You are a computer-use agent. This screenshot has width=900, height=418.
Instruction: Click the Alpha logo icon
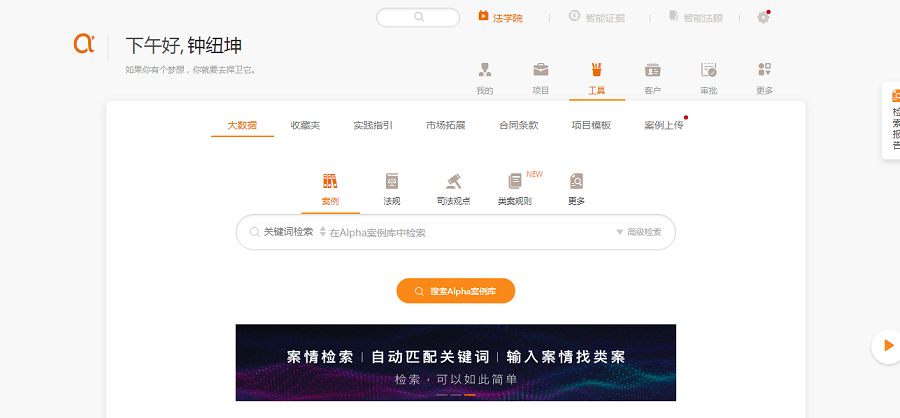coord(84,44)
